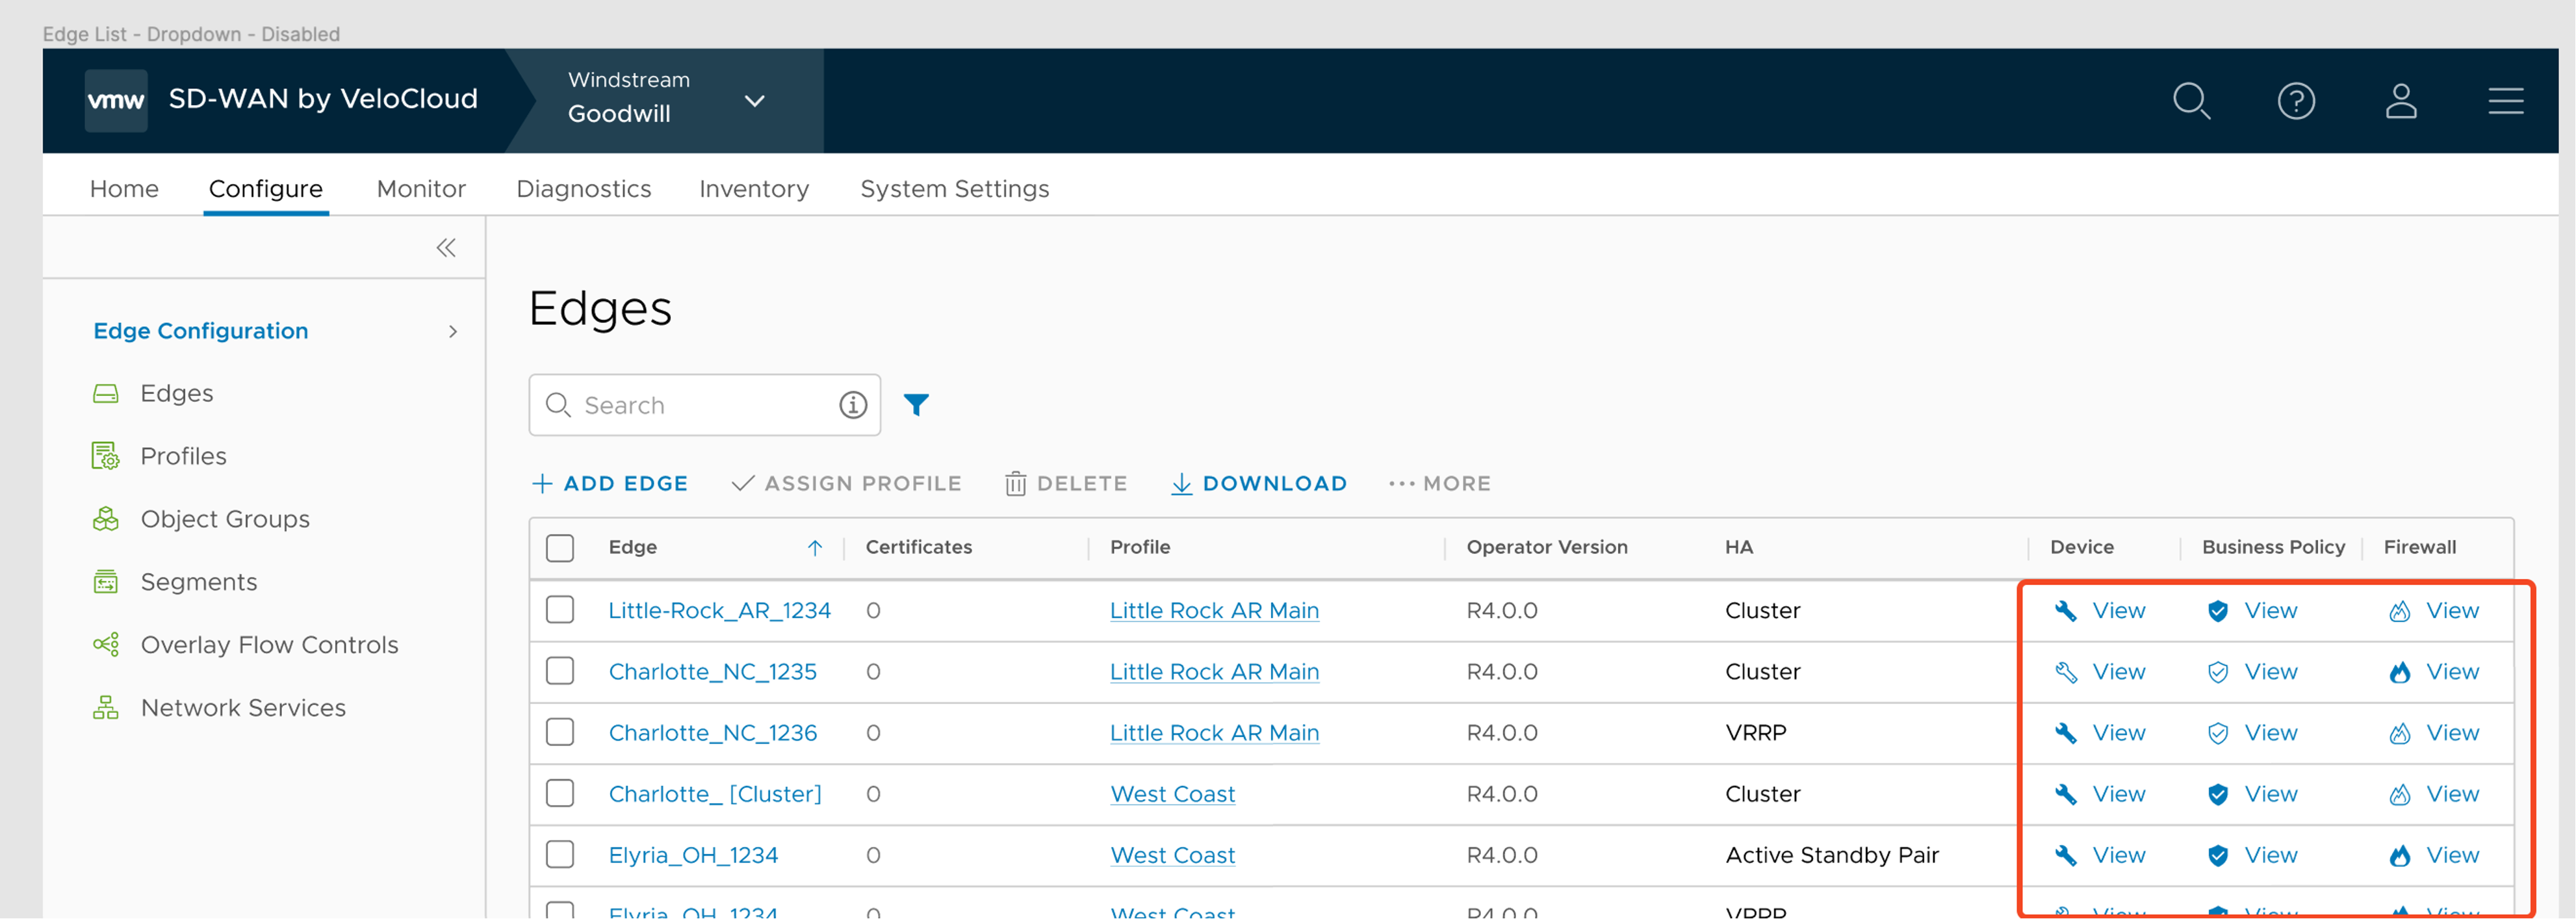Image resolution: width=2576 pixels, height=919 pixels.
Task: Click Business Policy shield icon for Charlotte_NC_1235
Action: point(2217,672)
